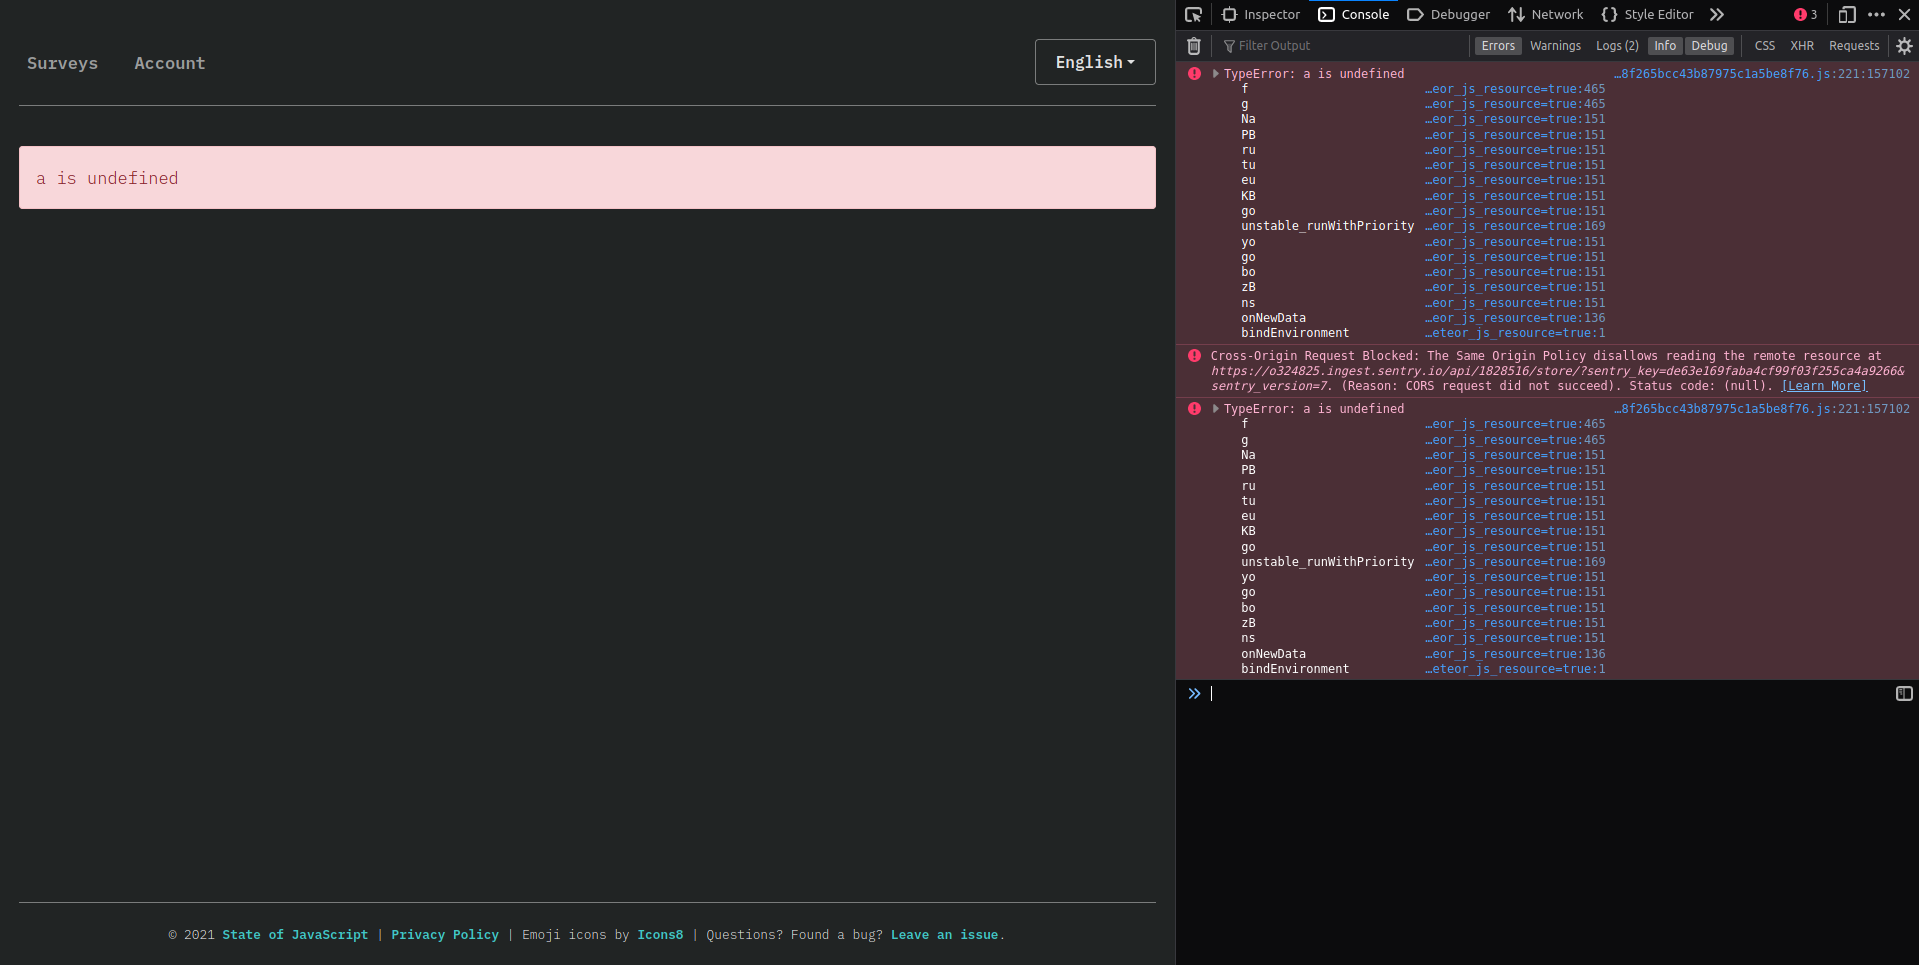The width and height of the screenshot is (1919, 965).
Task: Select the 'a is undefined' page error text
Action: click(107, 178)
